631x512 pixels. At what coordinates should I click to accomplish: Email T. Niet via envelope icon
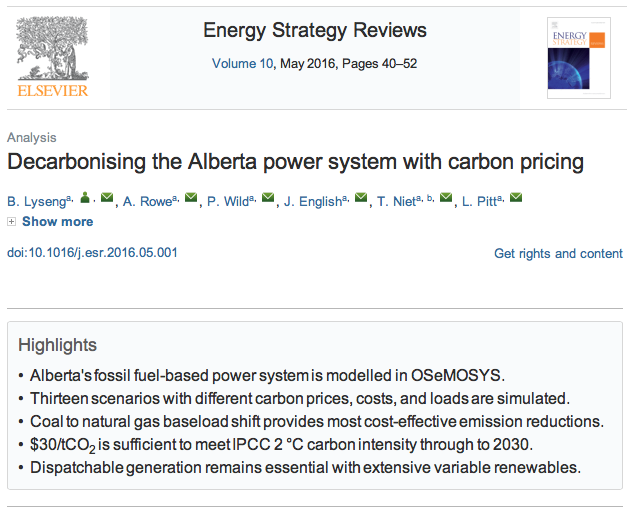[446, 198]
